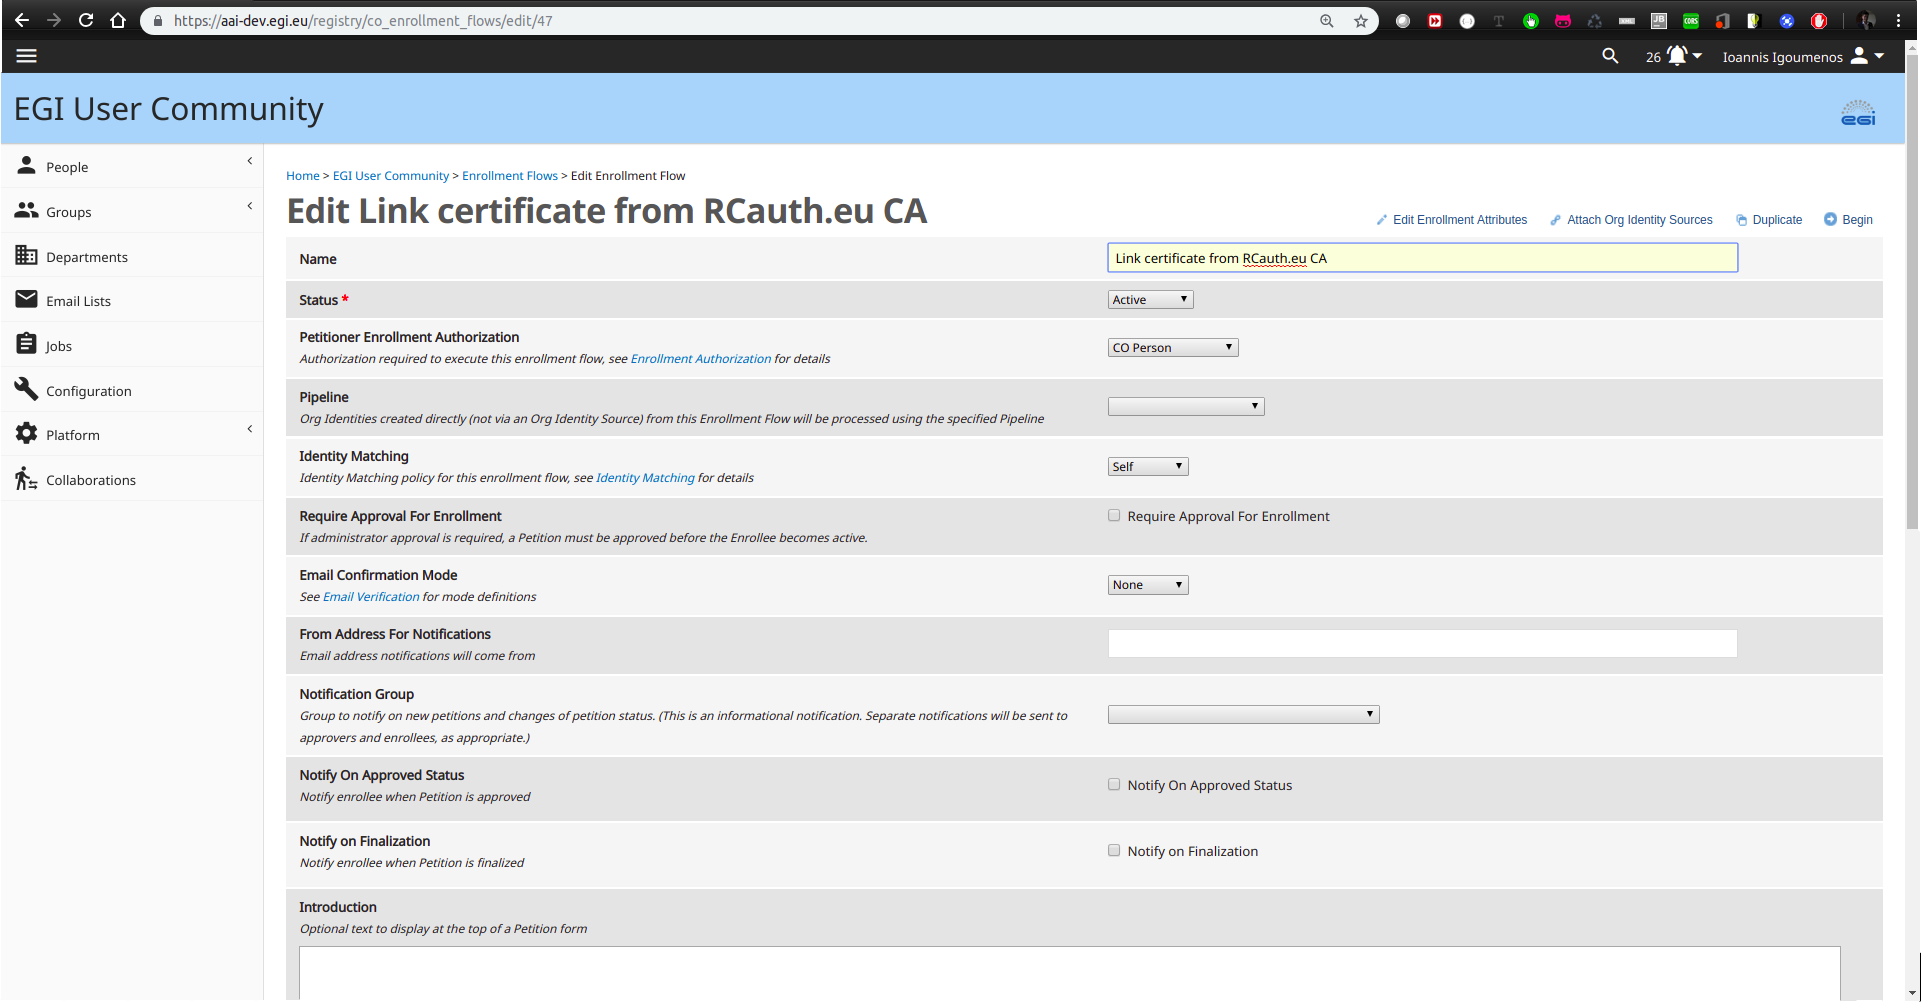This screenshot has width=1921, height=1002.
Task: Toggle Require Approval For Enrollment checkbox
Action: click(x=1114, y=516)
